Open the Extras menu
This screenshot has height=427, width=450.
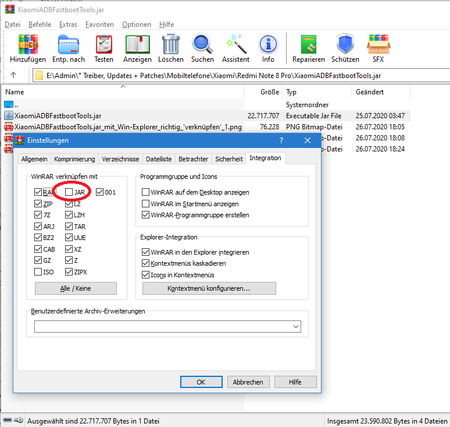coord(68,24)
